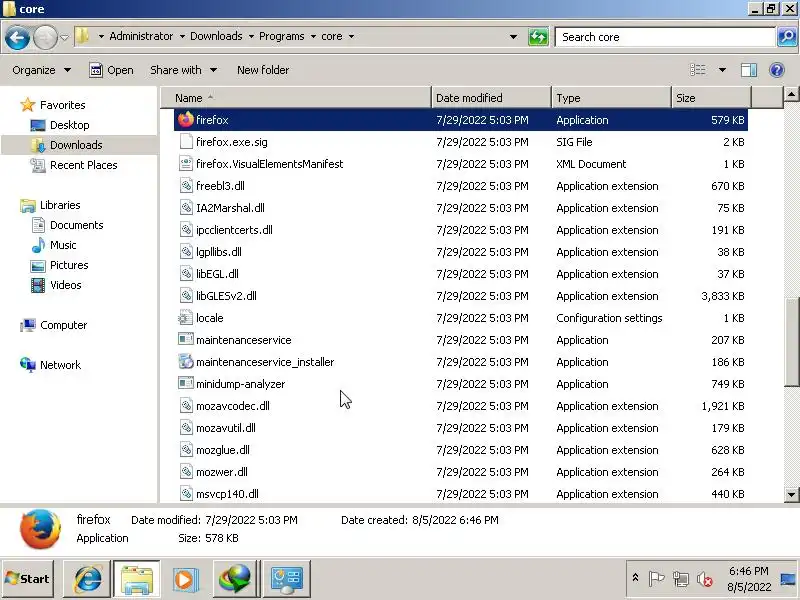
Task: Sort by the Size column header
Action: click(711, 98)
